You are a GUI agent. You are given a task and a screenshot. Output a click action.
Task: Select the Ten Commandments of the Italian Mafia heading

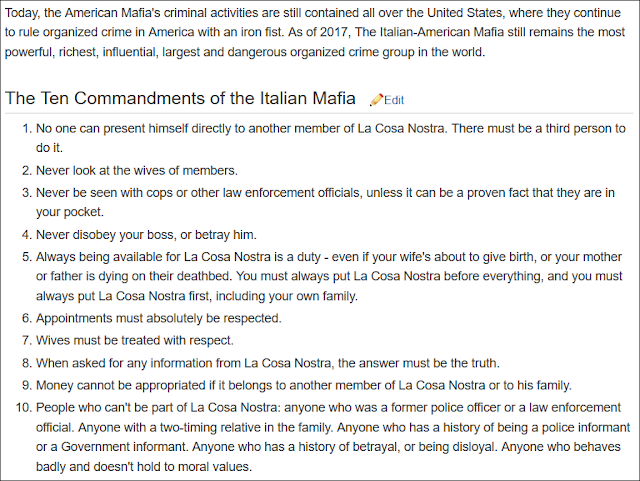(180, 98)
